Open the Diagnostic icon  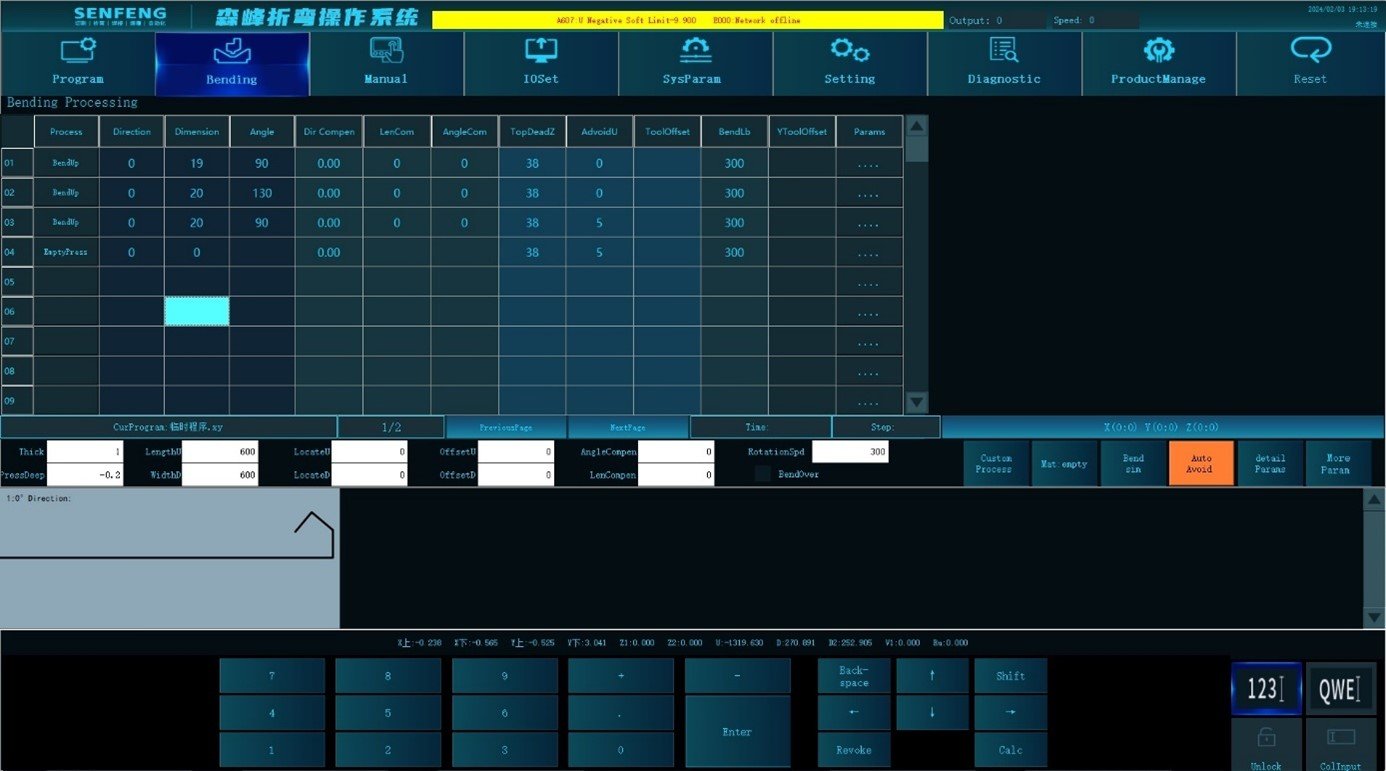point(1004,49)
